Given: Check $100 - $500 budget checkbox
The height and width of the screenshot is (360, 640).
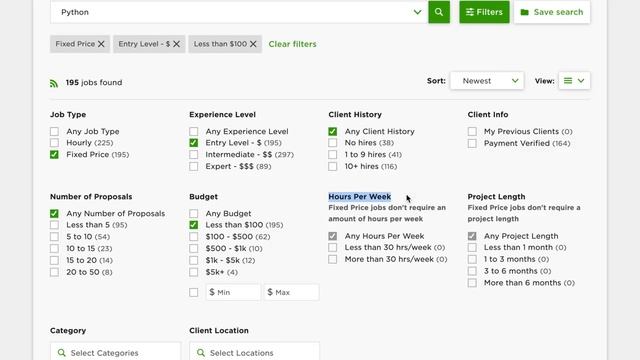Looking at the screenshot, I should coord(193,237).
